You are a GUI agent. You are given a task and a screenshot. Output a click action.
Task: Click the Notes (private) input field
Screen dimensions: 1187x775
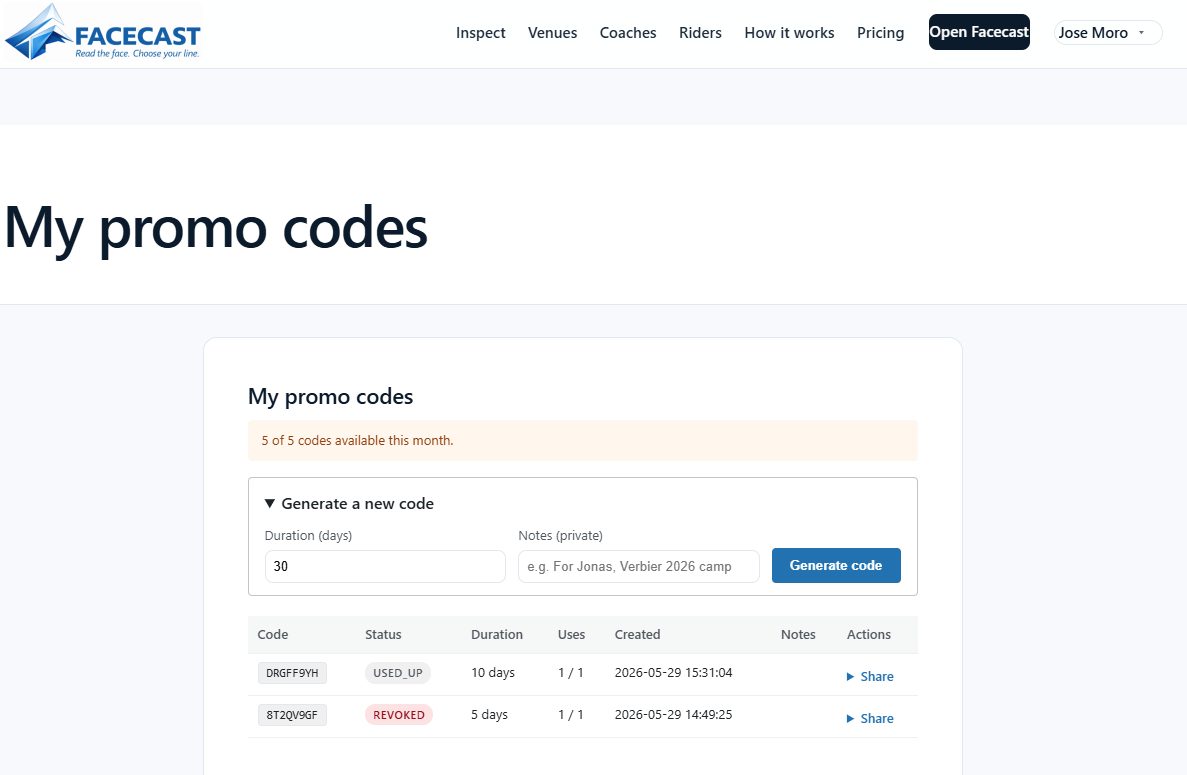[x=638, y=566]
